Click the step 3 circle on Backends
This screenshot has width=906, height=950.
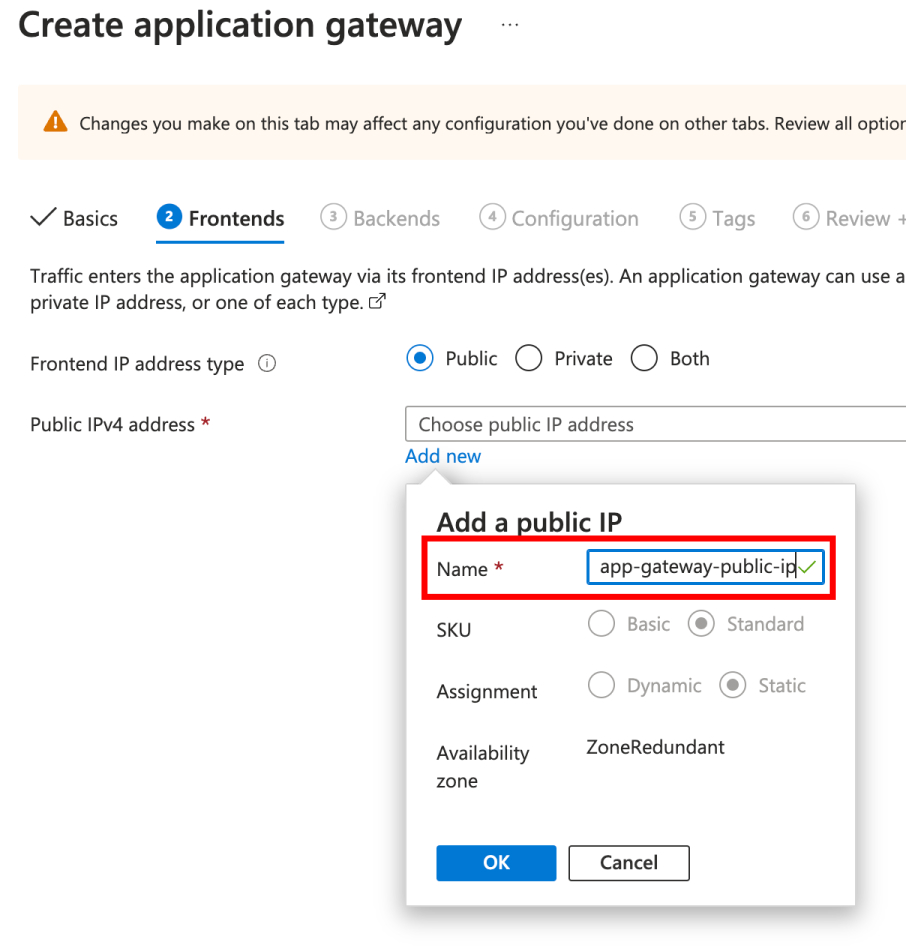tap(334, 217)
